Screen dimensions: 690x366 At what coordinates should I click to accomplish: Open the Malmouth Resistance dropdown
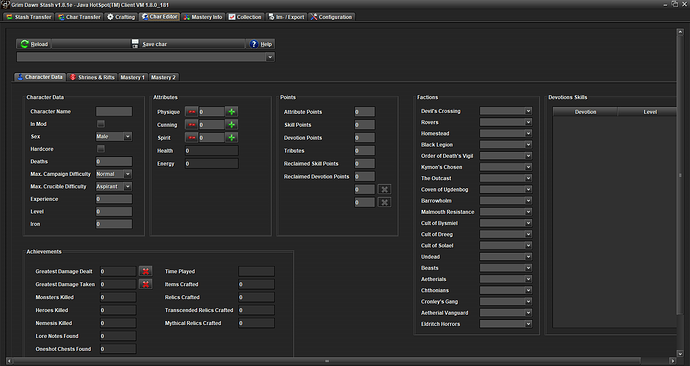[506, 212]
